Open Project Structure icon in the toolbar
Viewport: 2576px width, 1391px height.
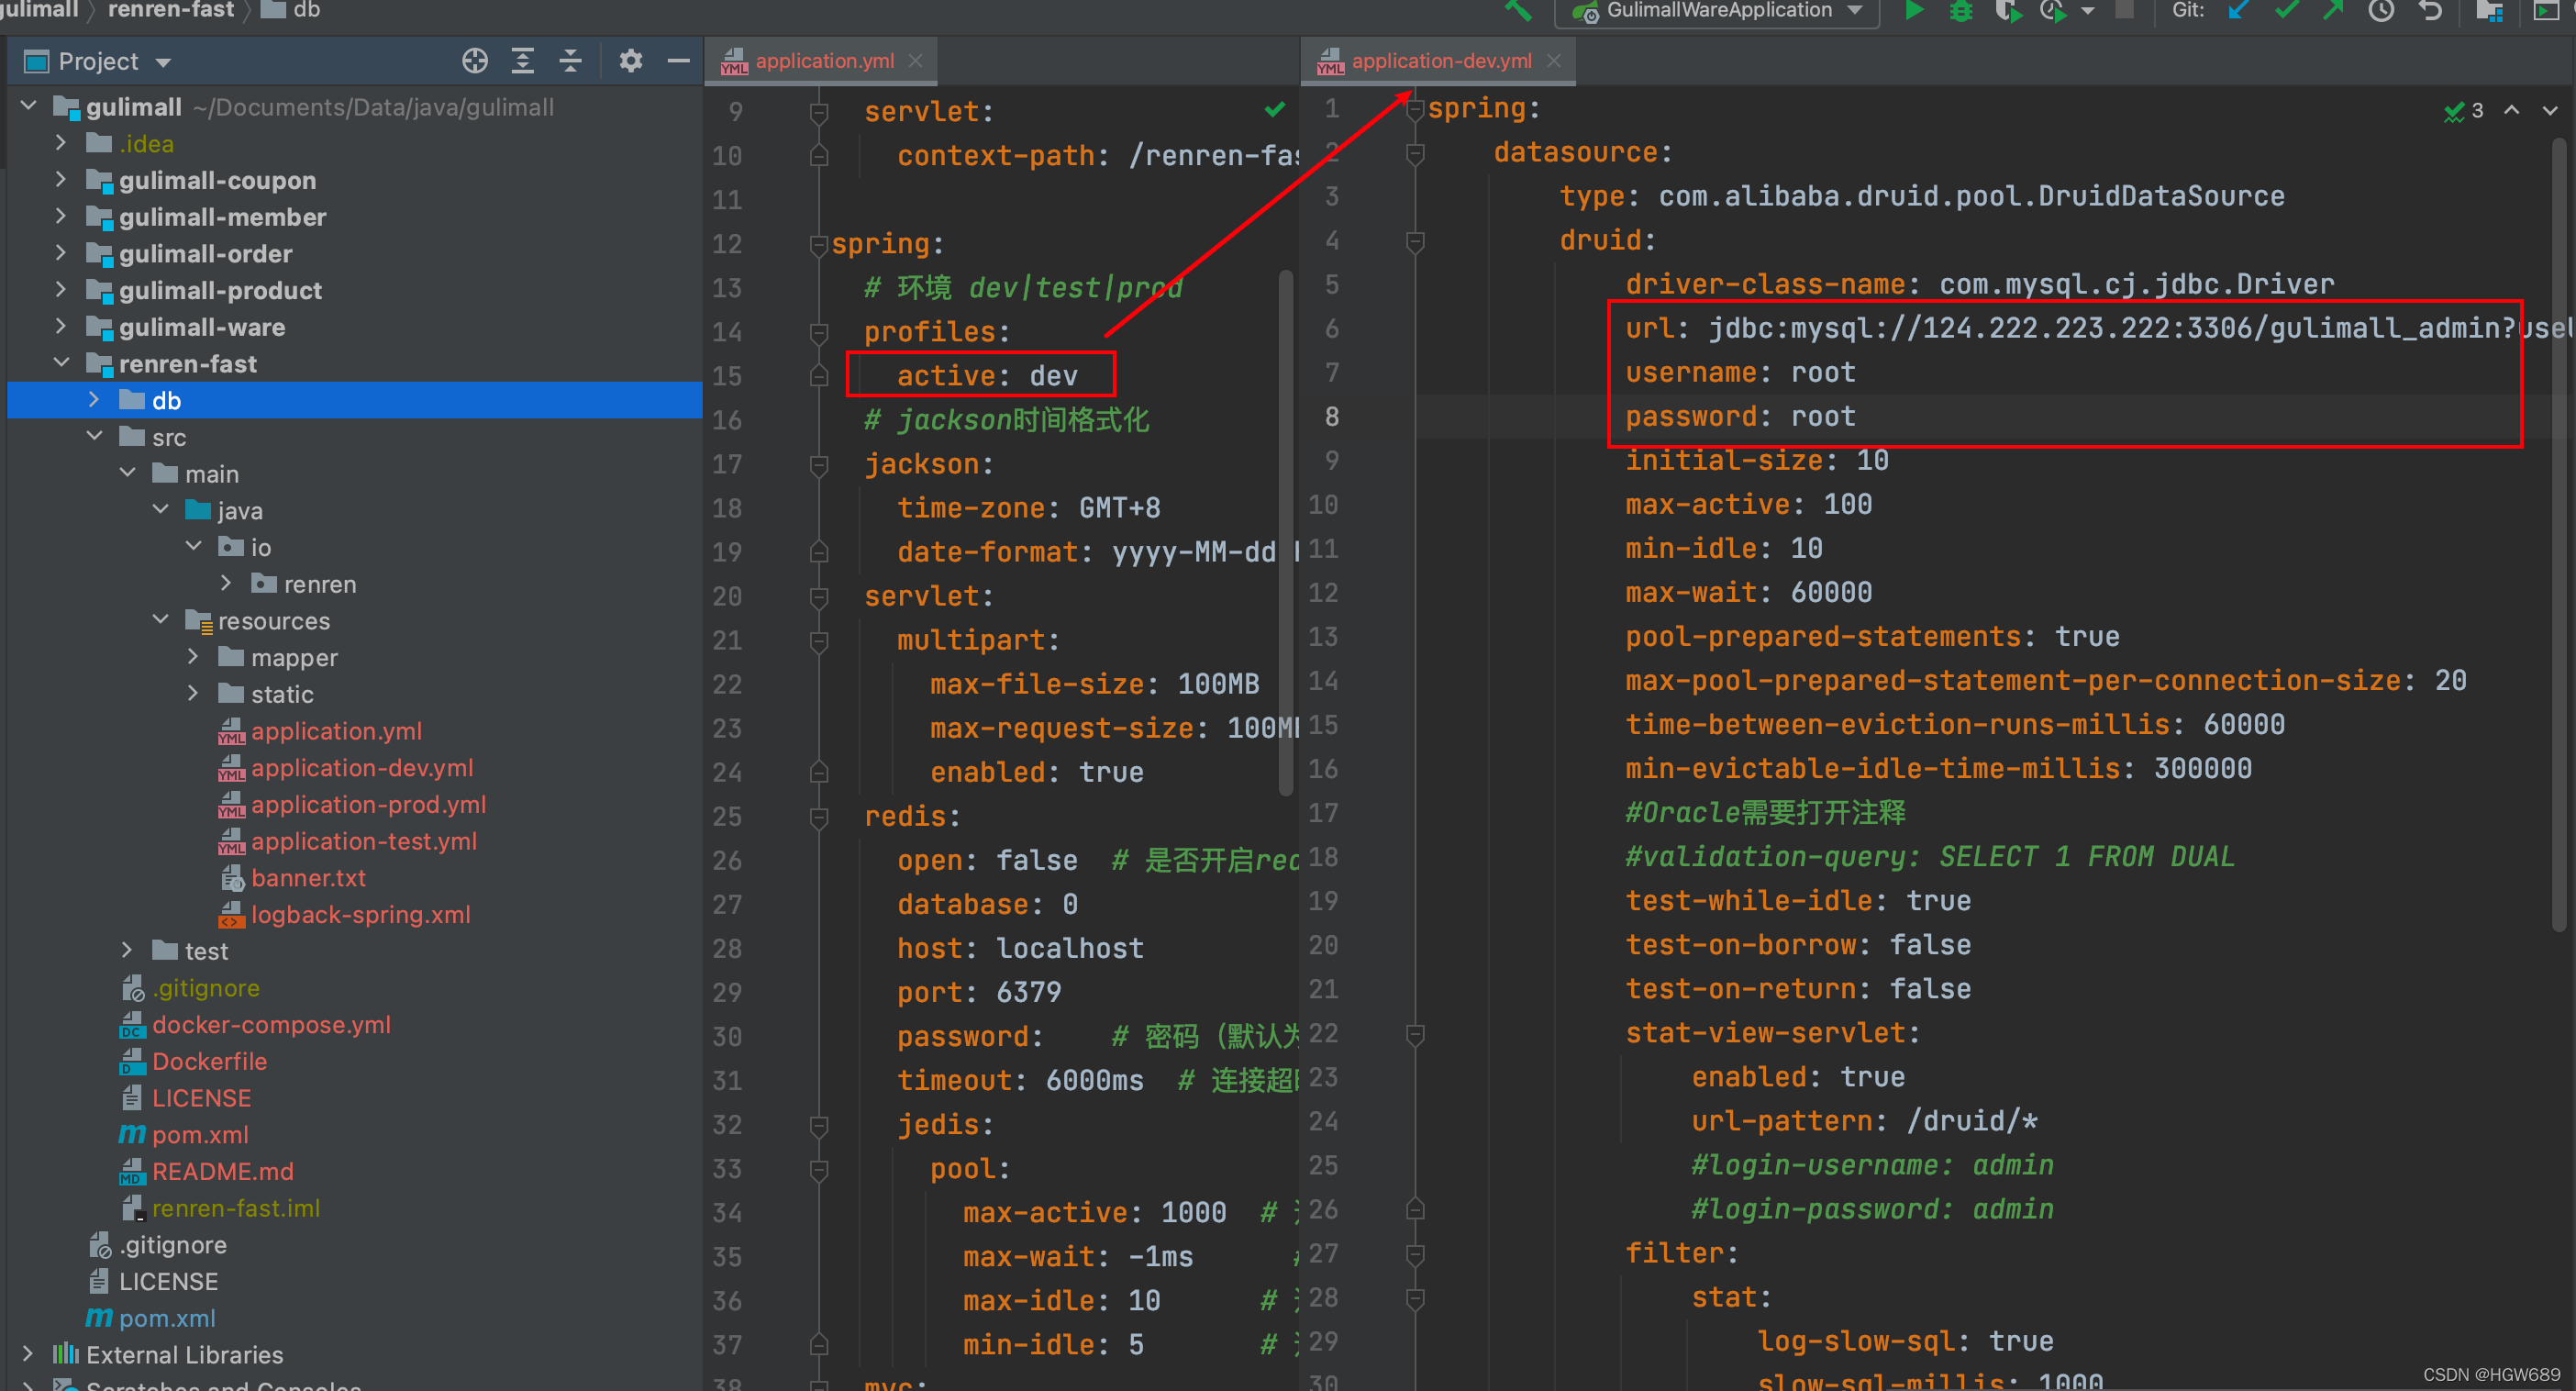[2489, 11]
